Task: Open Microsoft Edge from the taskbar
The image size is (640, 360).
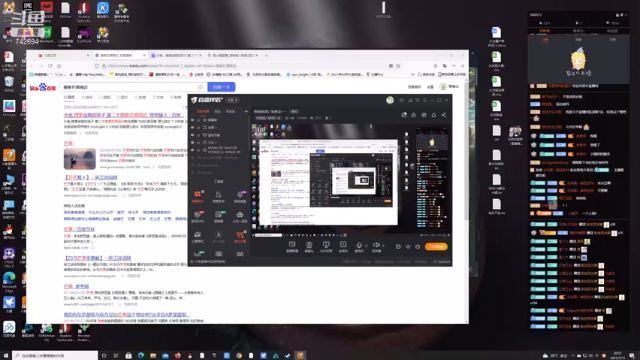Action: [x=141, y=356]
